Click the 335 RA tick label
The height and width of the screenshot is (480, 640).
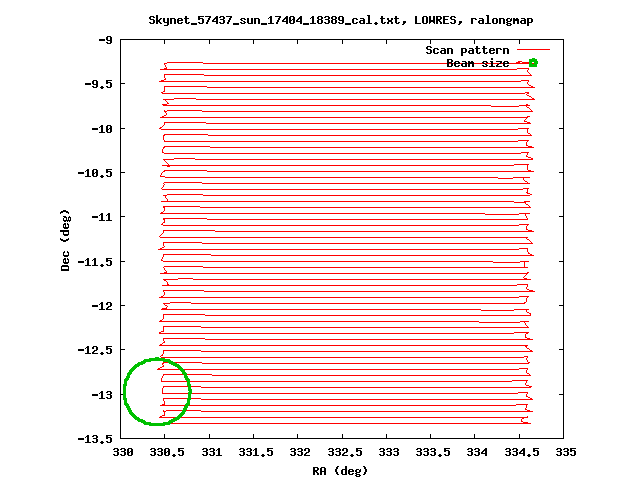click(566, 452)
